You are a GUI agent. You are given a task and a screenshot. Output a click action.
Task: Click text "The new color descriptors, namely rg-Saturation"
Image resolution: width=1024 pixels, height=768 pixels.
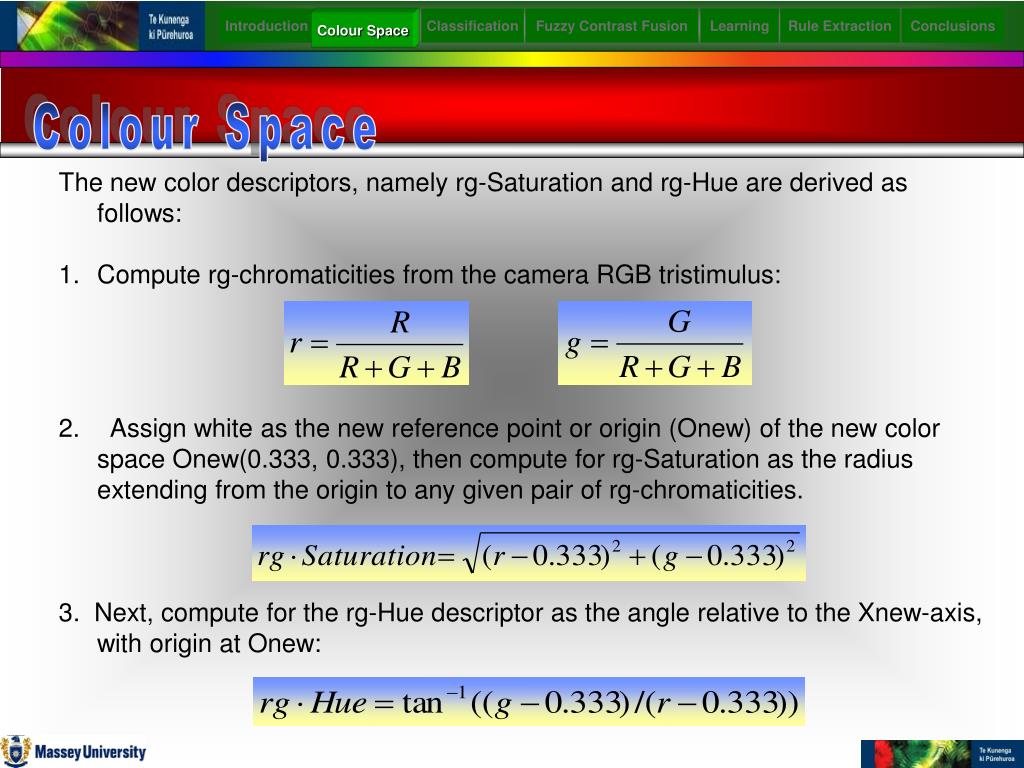[331, 183]
